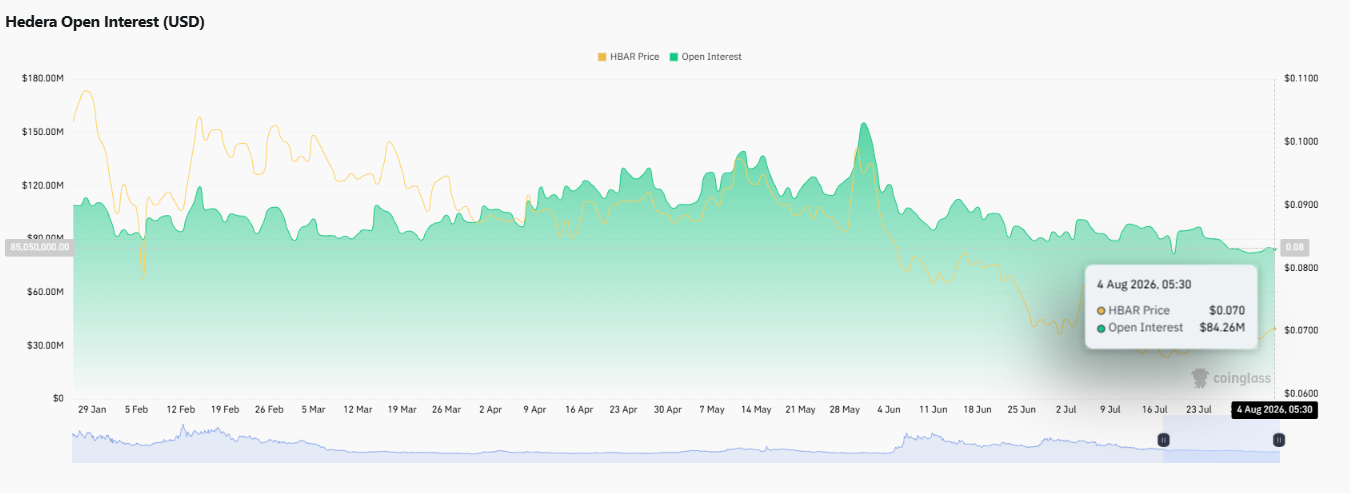The image size is (1350, 493).
Task: Click the 26 Feb date label
Action: click(268, 410)
